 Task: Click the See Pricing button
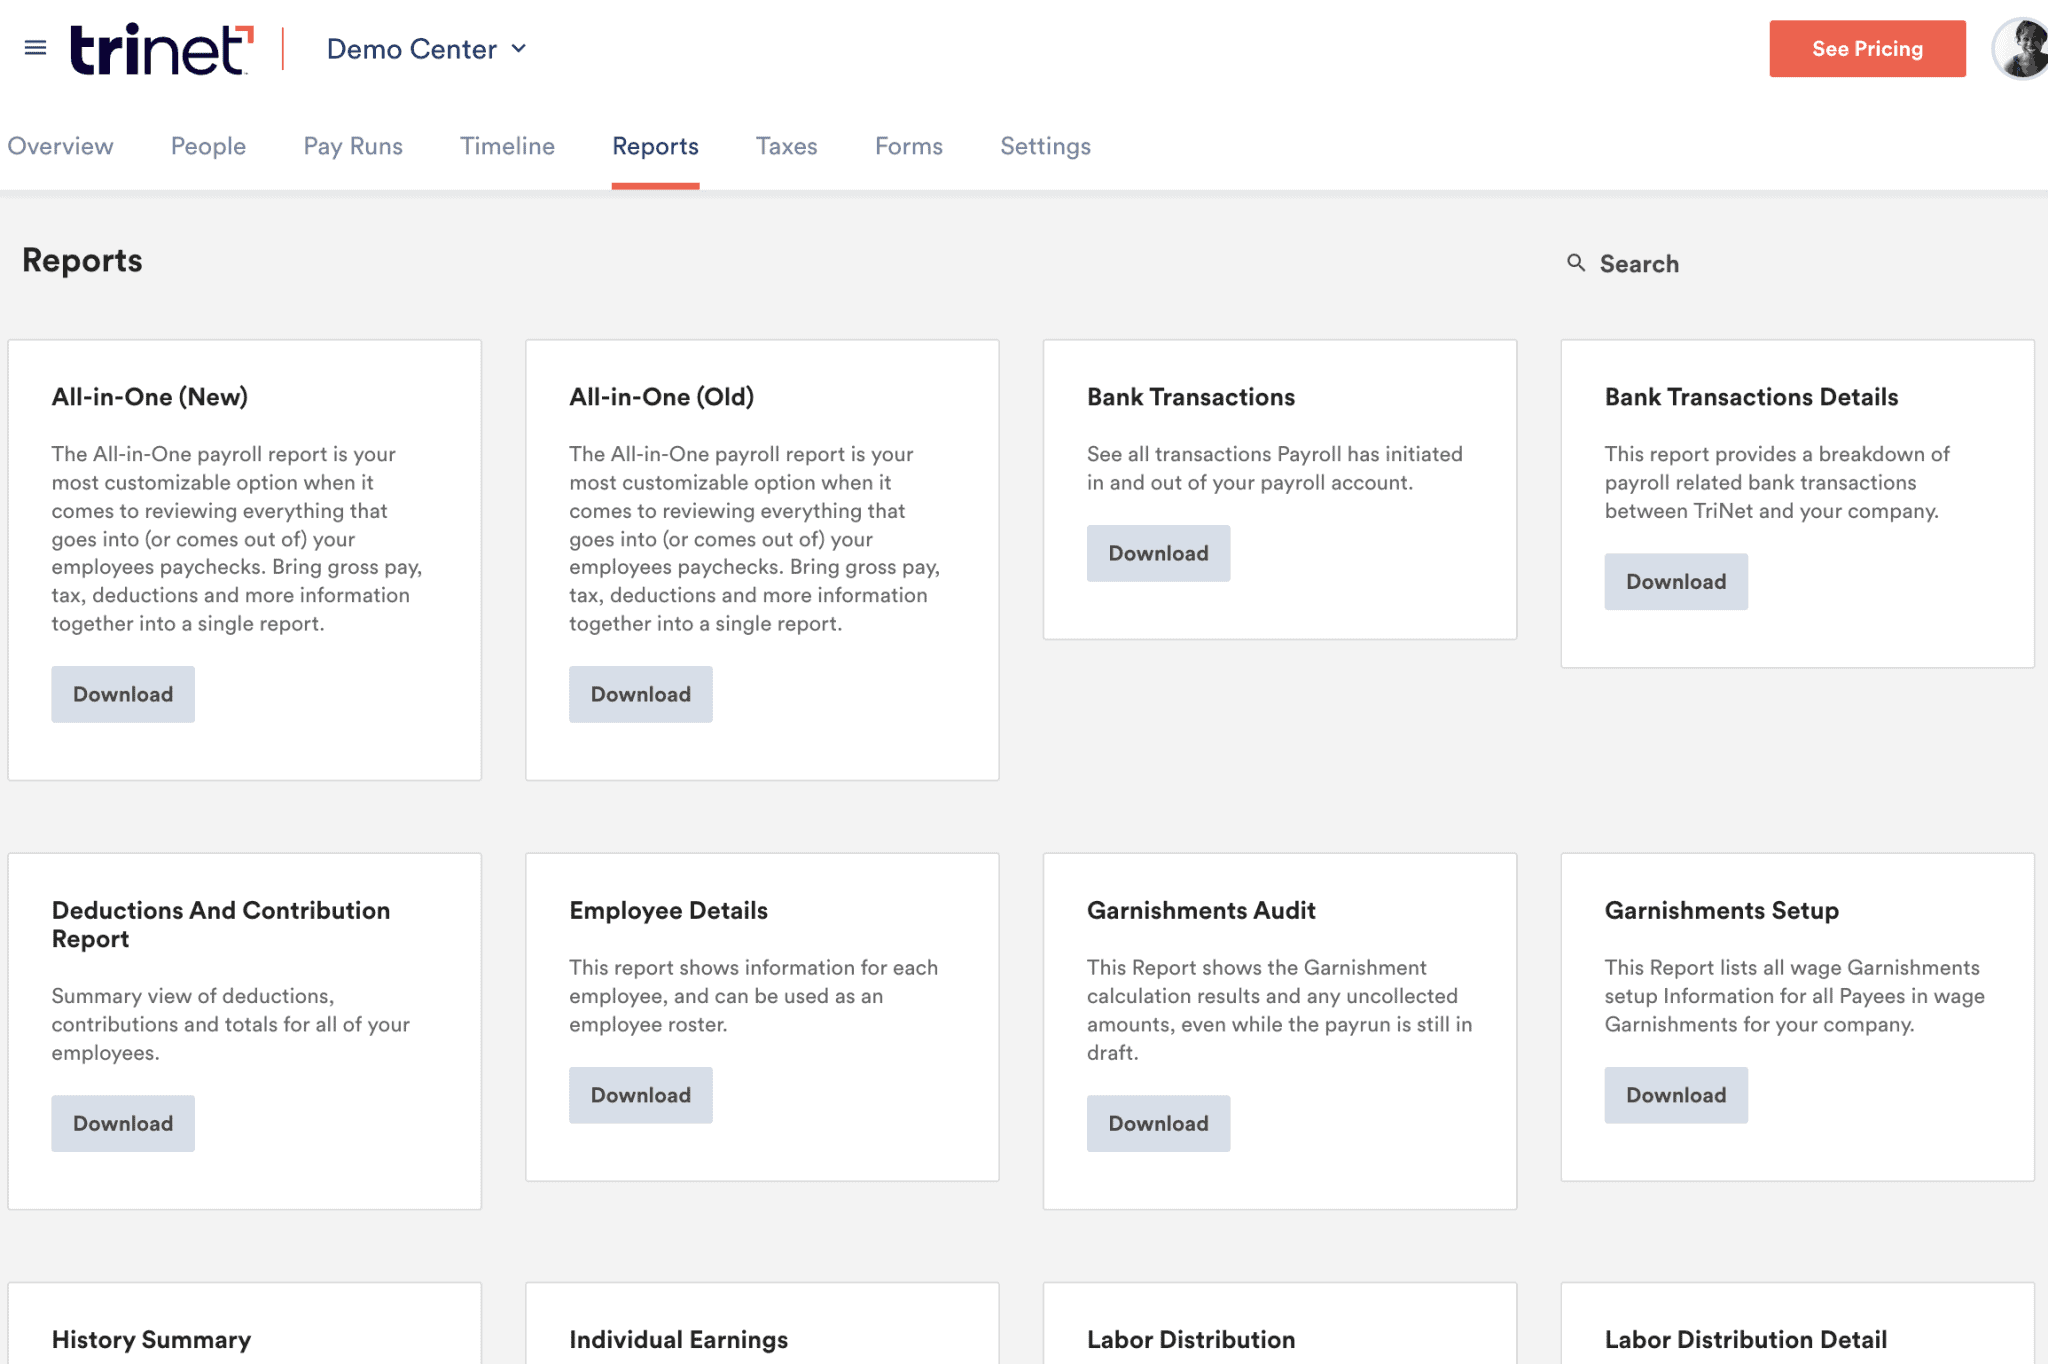(x=1867, y=49)
